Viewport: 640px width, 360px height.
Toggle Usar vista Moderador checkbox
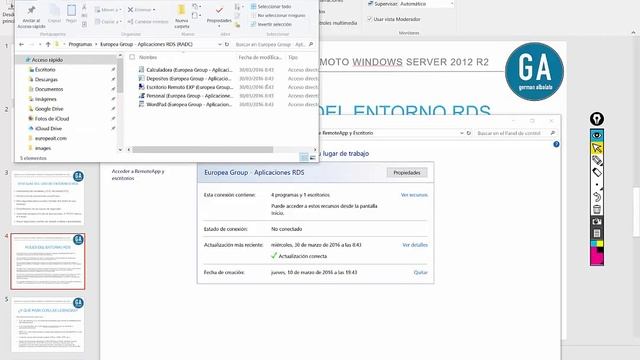click(369, 19)
